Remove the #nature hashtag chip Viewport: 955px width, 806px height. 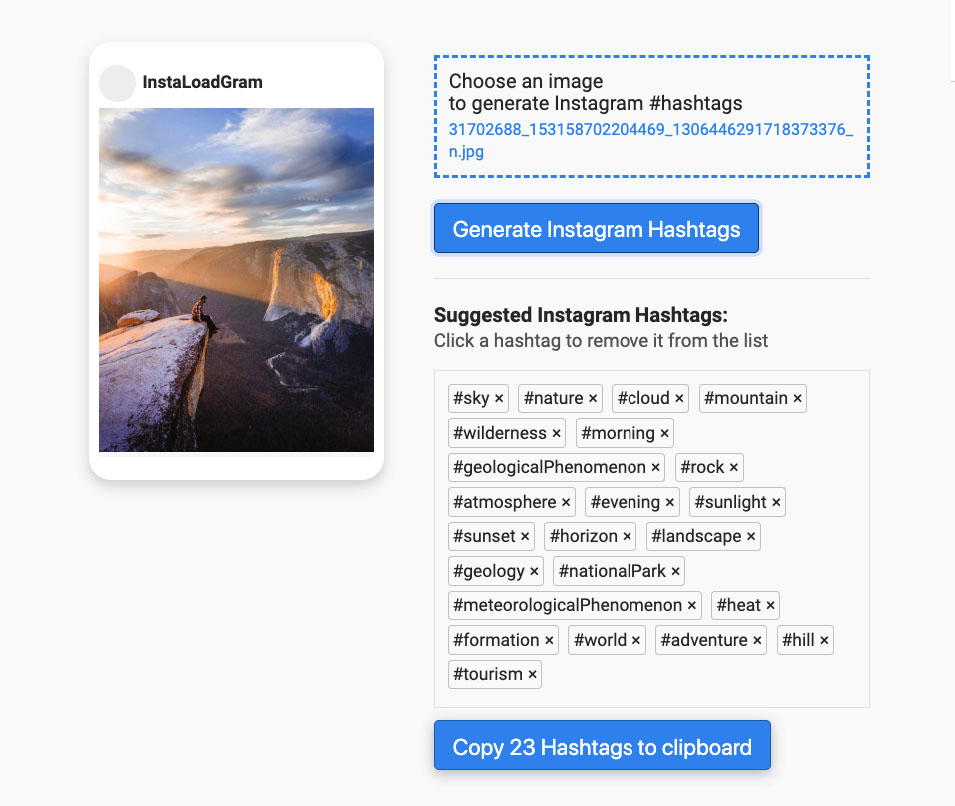point(560,398)
